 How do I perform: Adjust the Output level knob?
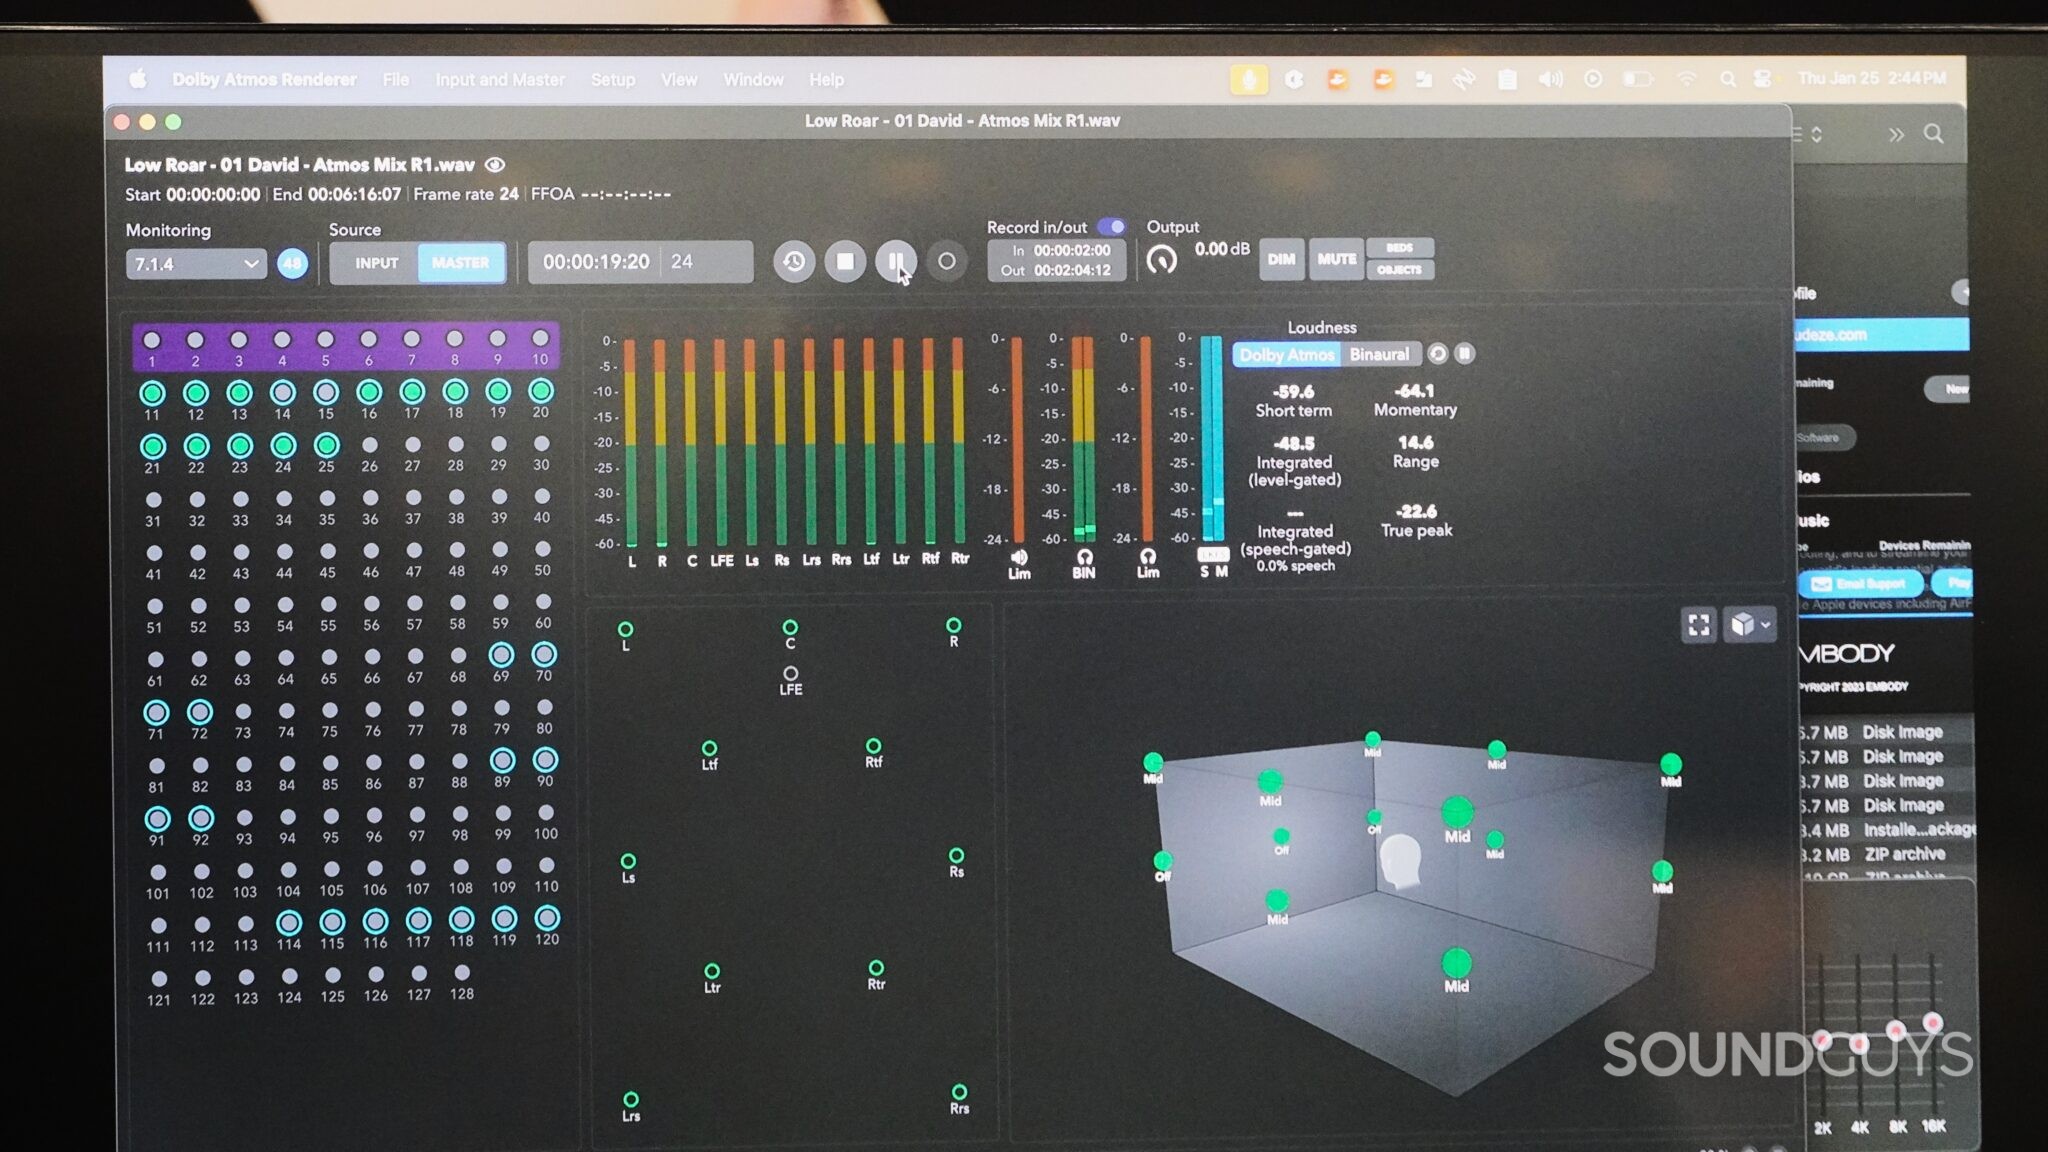1163,258
